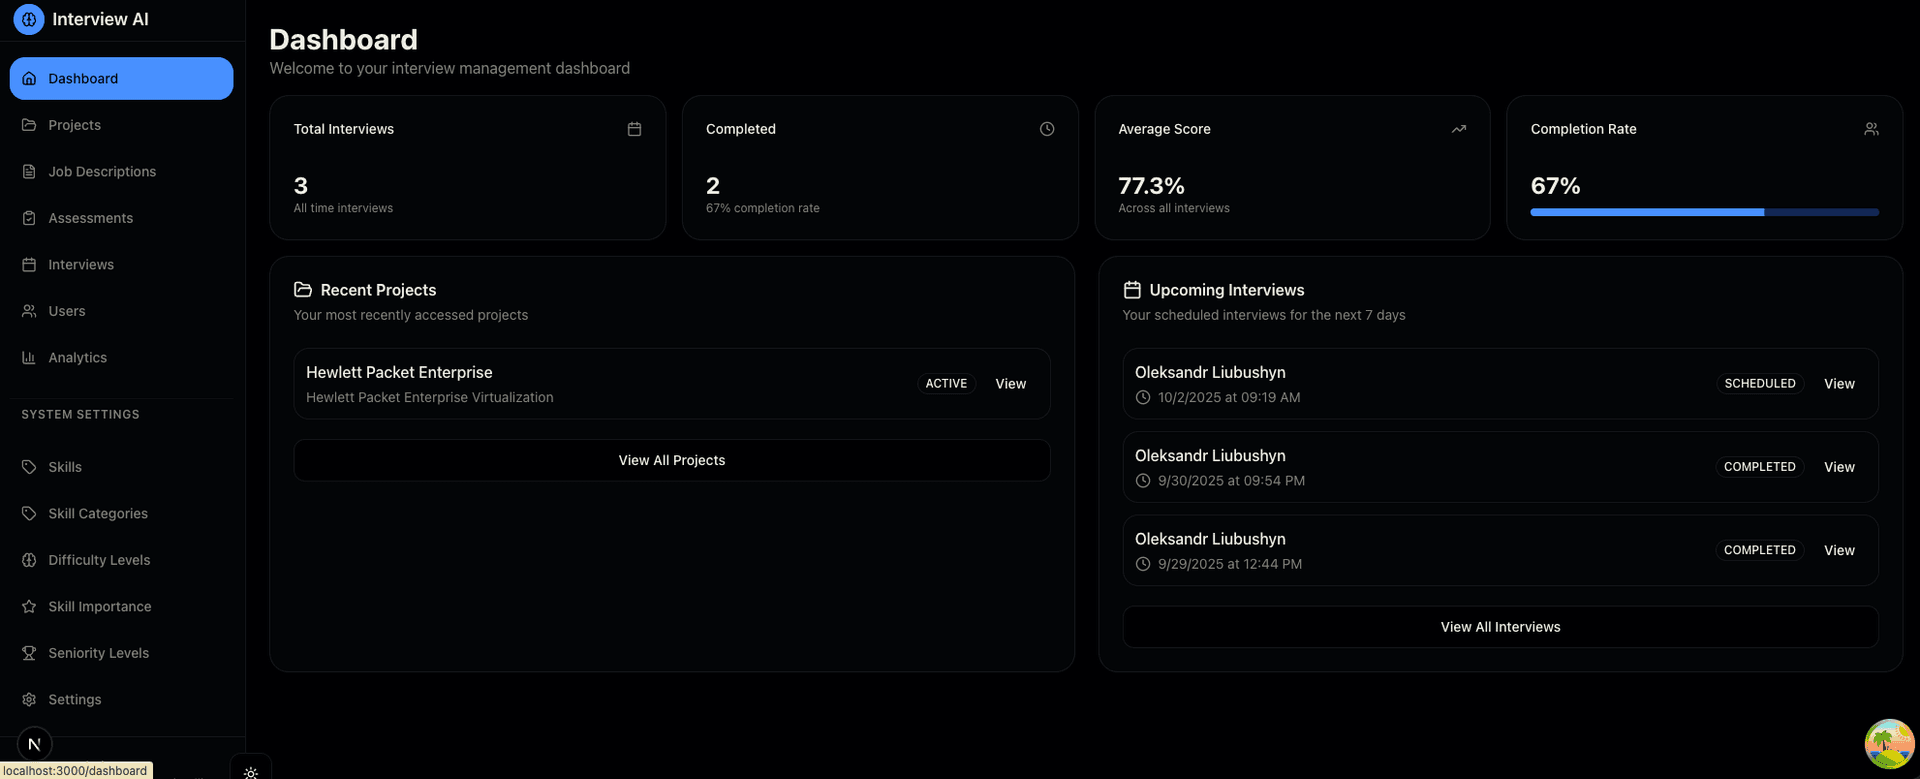View the scheduled 10/2/2025 interview

pos(1838,384)
